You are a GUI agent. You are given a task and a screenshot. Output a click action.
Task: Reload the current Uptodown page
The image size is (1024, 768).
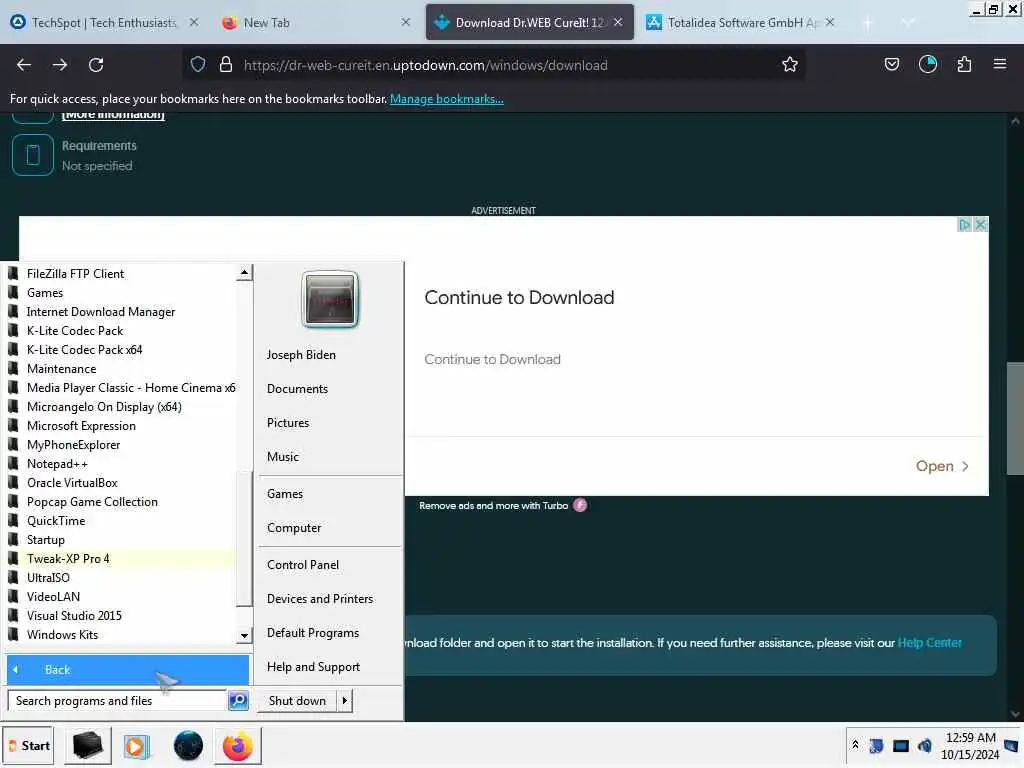[96, 65]
